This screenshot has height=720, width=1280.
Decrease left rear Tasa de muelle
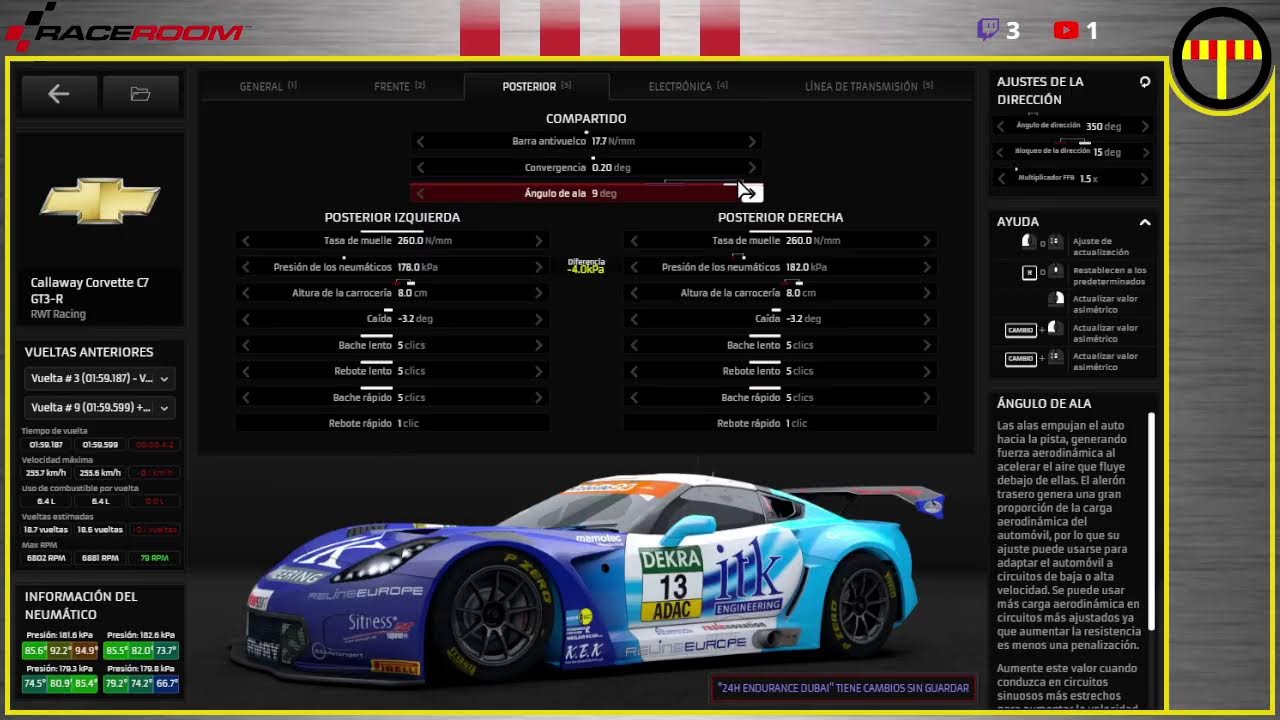click(x=246, y=241)
